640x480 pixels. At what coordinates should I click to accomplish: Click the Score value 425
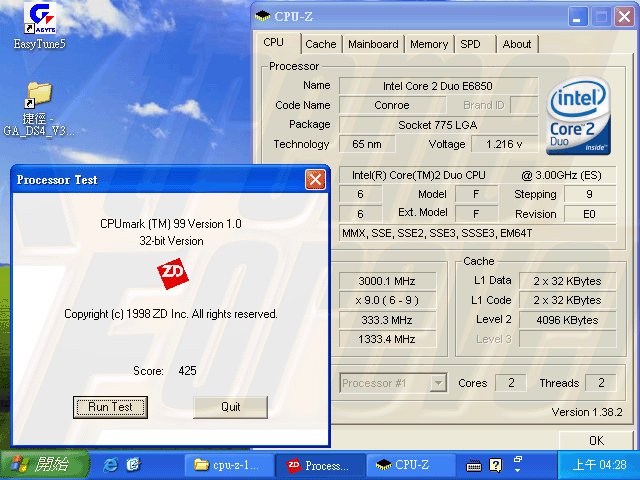coord(187,371)
